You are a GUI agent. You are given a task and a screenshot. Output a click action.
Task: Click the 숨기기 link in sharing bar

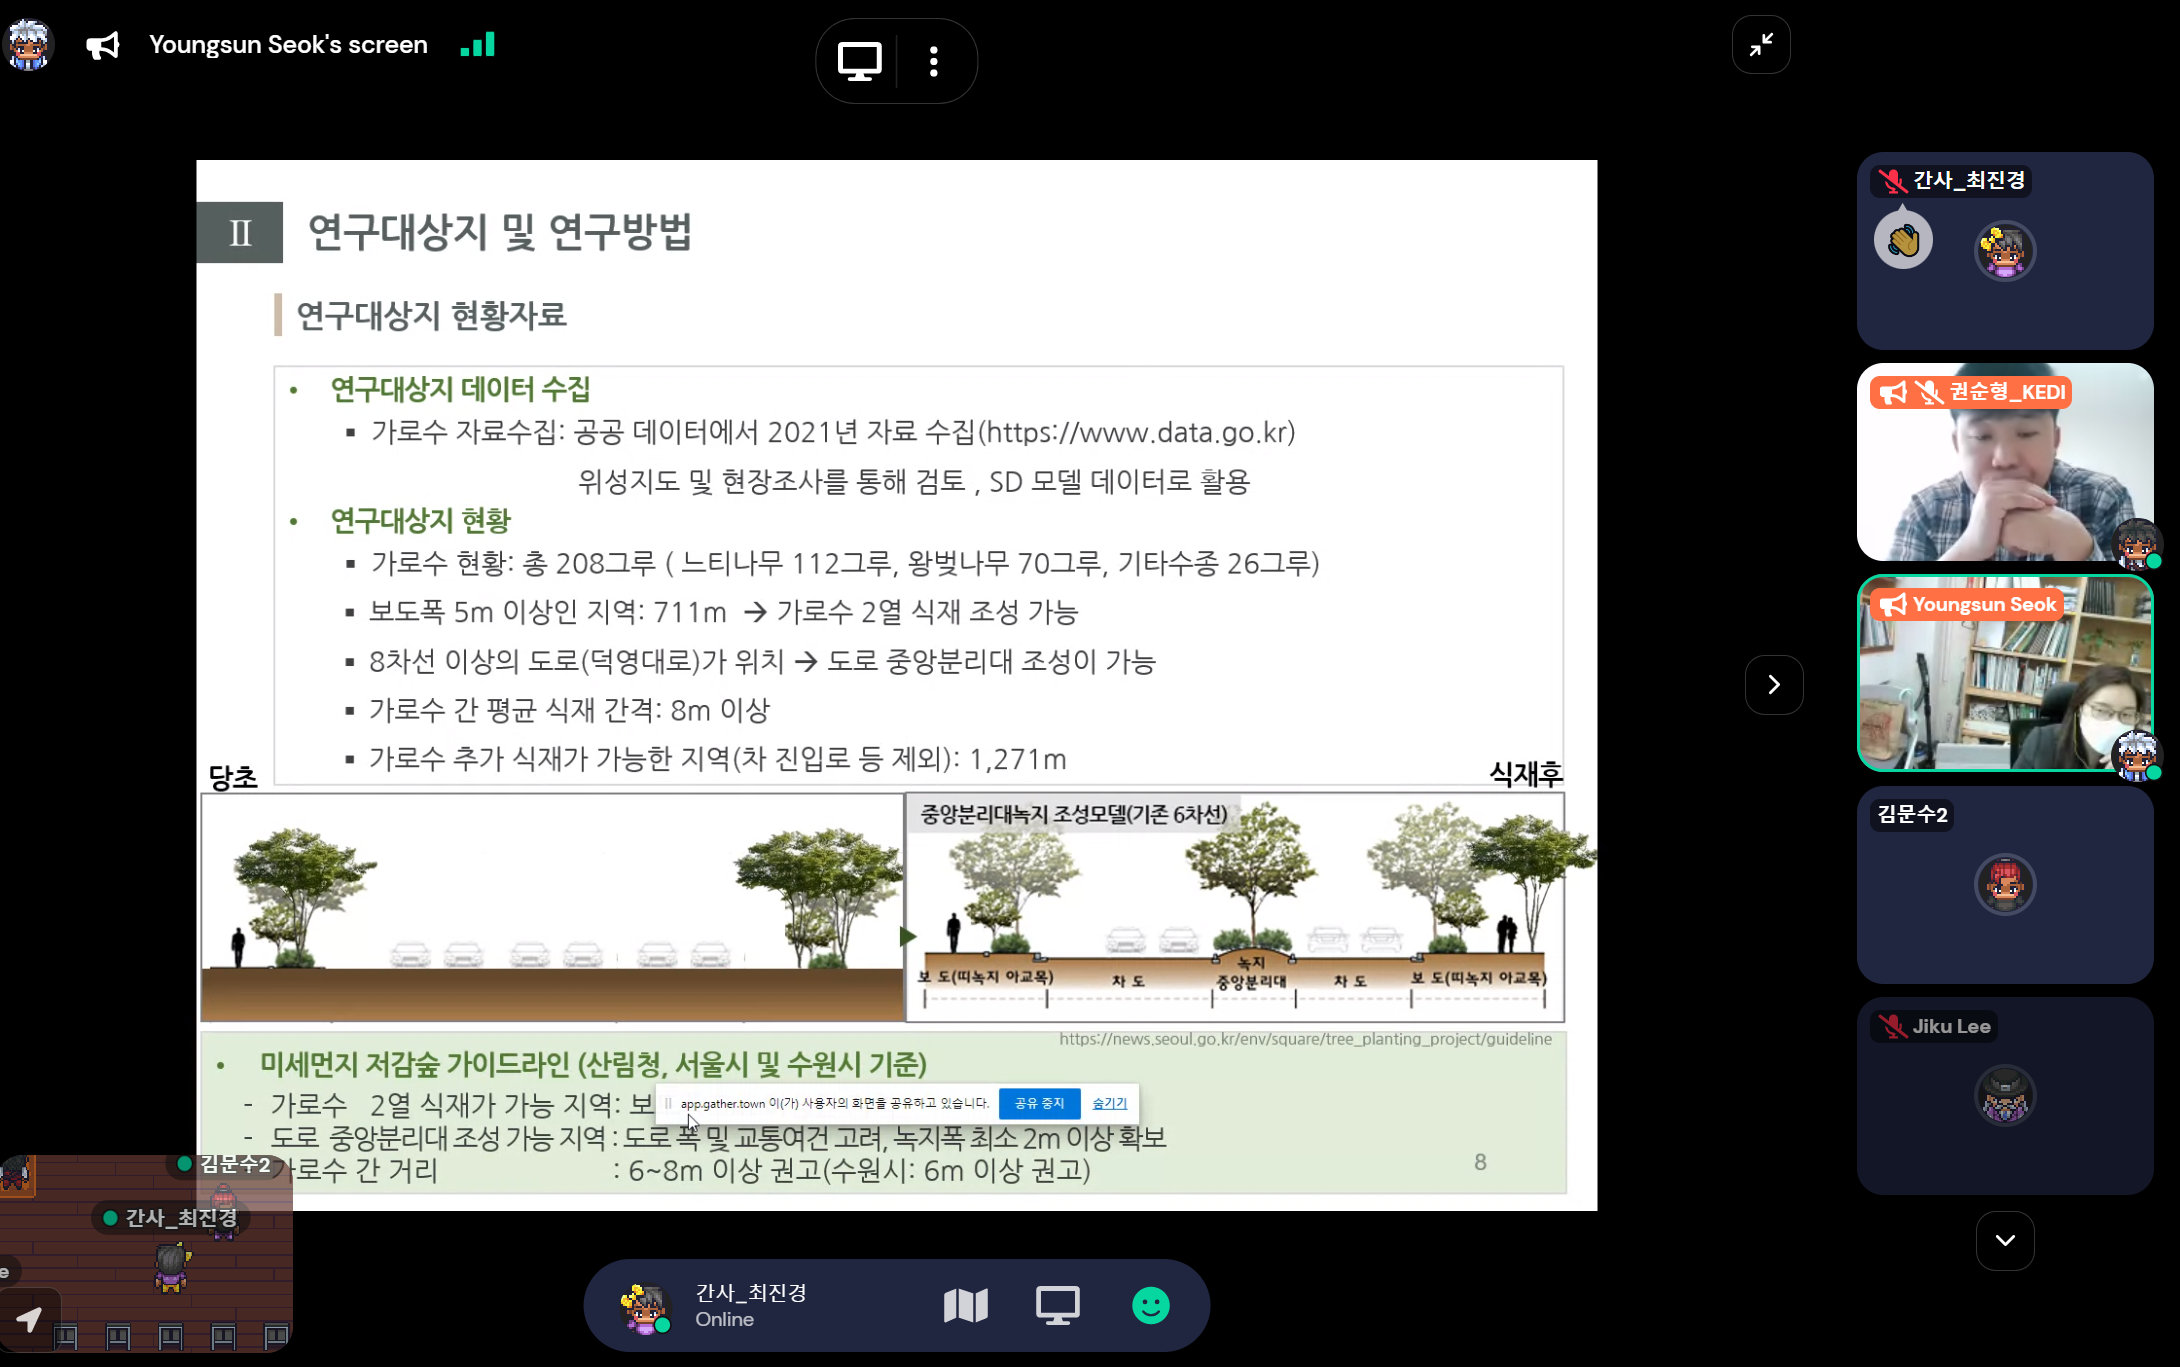pyautogui.click(x=1109, y=1103)
